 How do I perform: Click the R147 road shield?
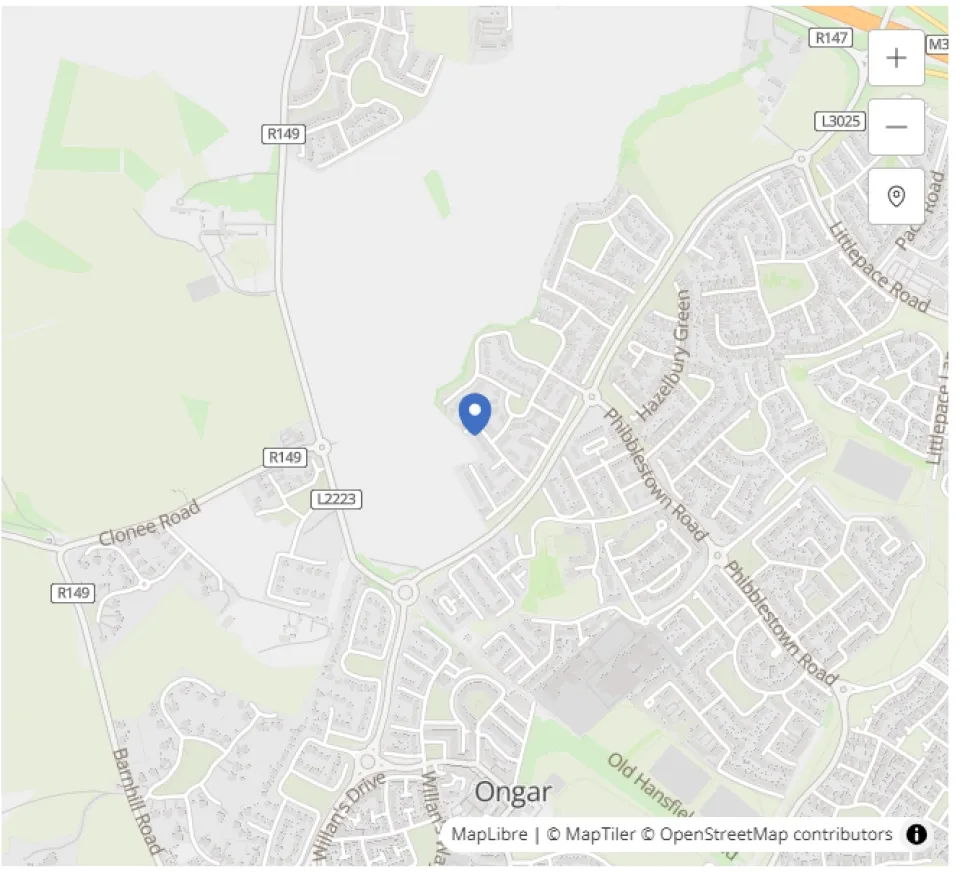pyautogui.click(x=831, y=38)
